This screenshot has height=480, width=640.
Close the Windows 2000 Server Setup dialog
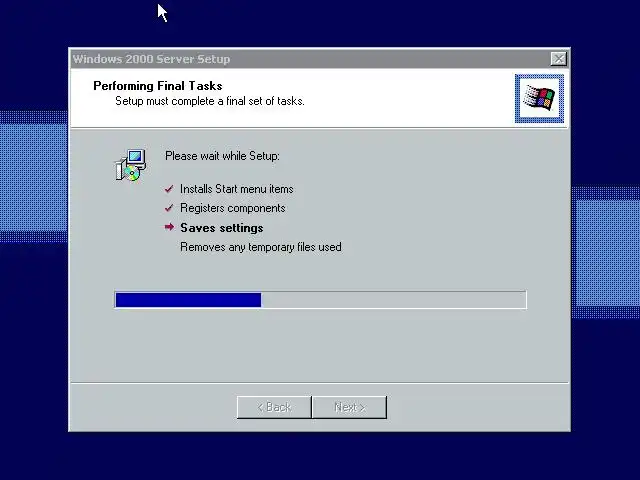[558, 59]
